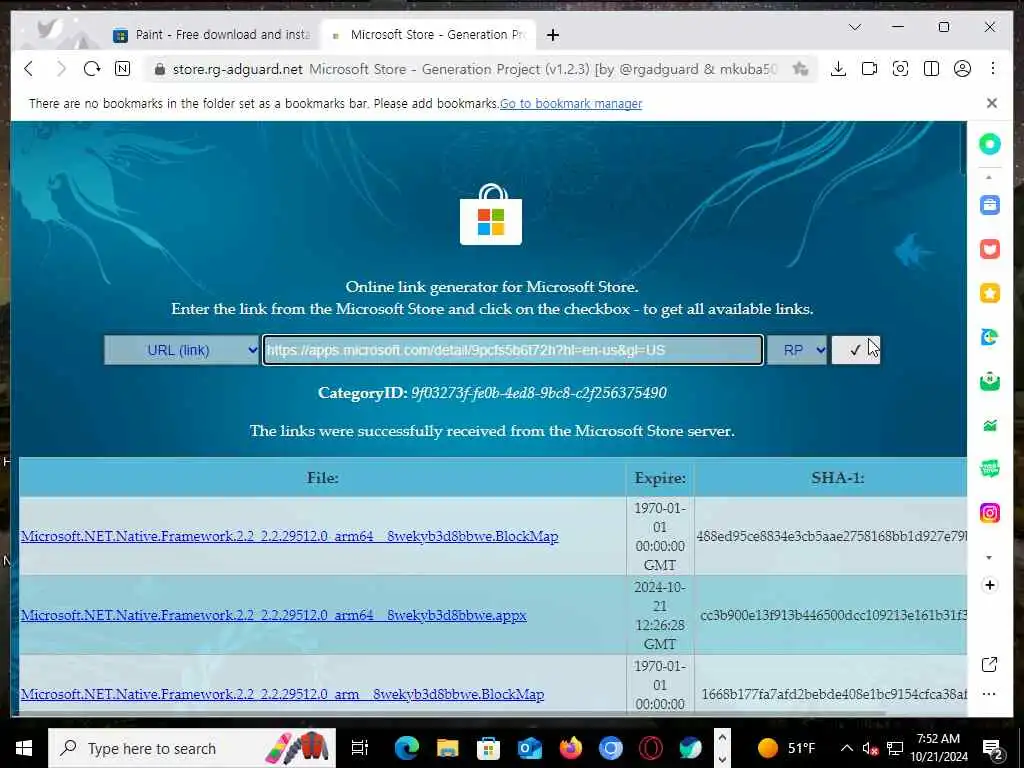This screenshot has width=1024, height=768.
Task: Open the browser downloads panel
Action: pyautogui.click(x=838, y=69)
